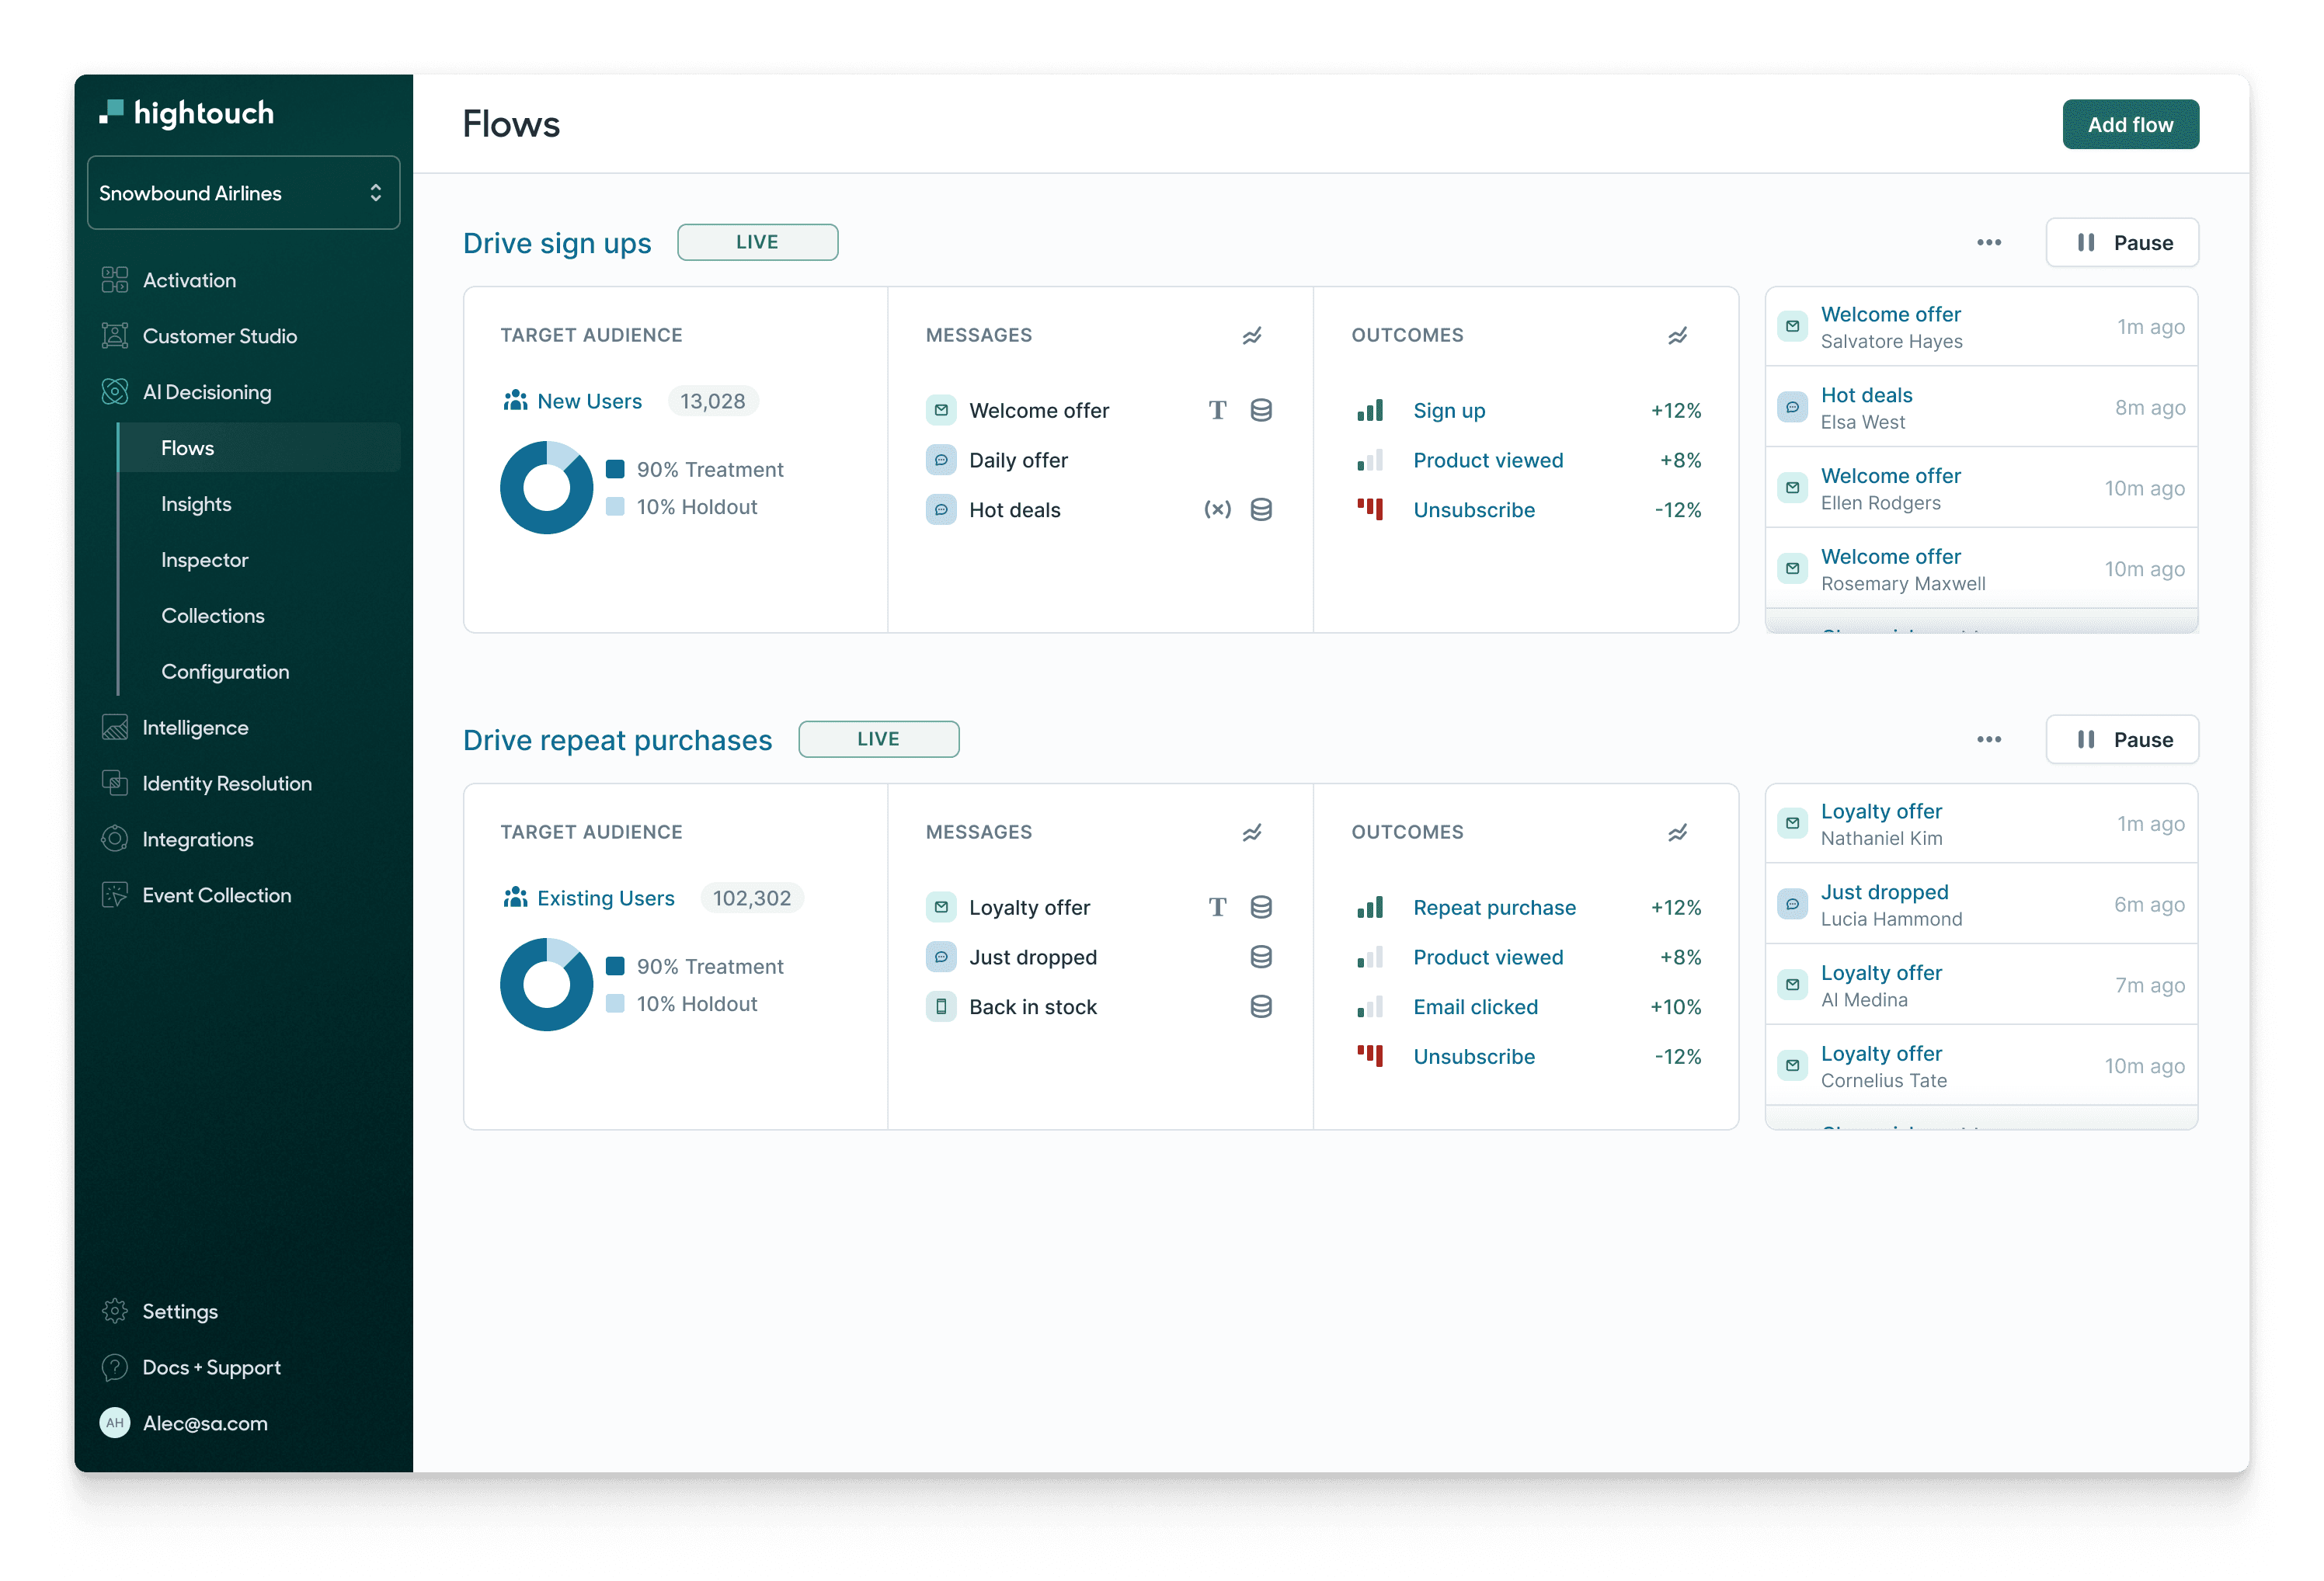Open the Sign up outcome link
This screenshot has height=1581, width=2324.
(x=1449, y=410)
